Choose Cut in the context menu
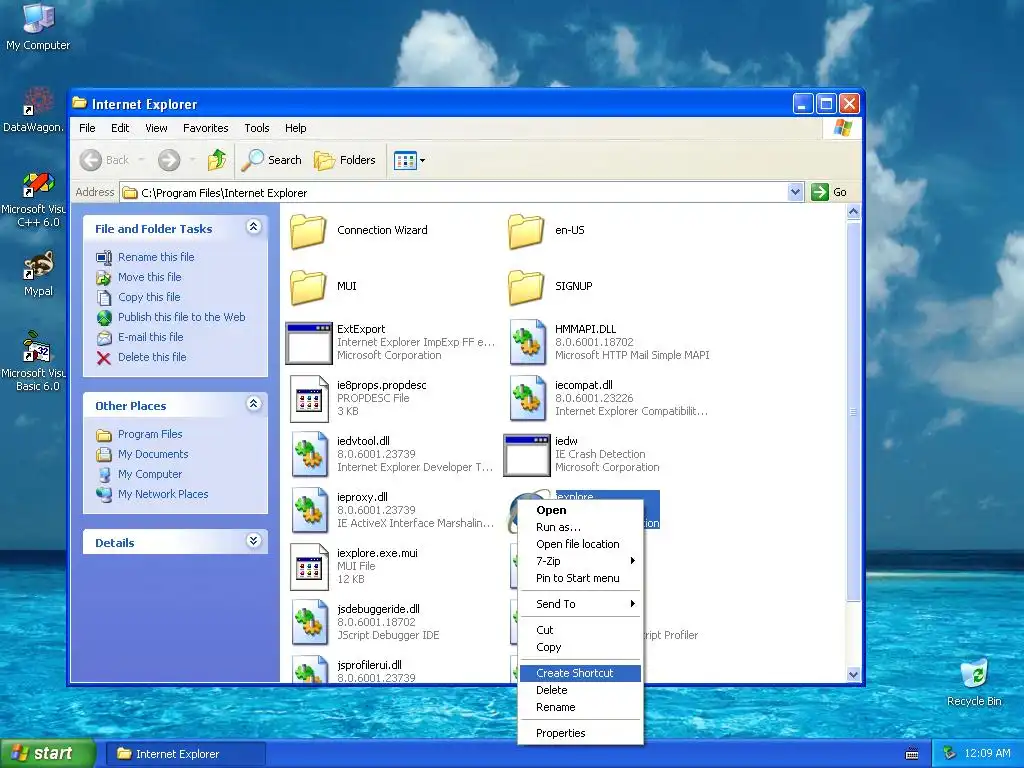Screen dimensions: 1024x768 coord(580,630)
